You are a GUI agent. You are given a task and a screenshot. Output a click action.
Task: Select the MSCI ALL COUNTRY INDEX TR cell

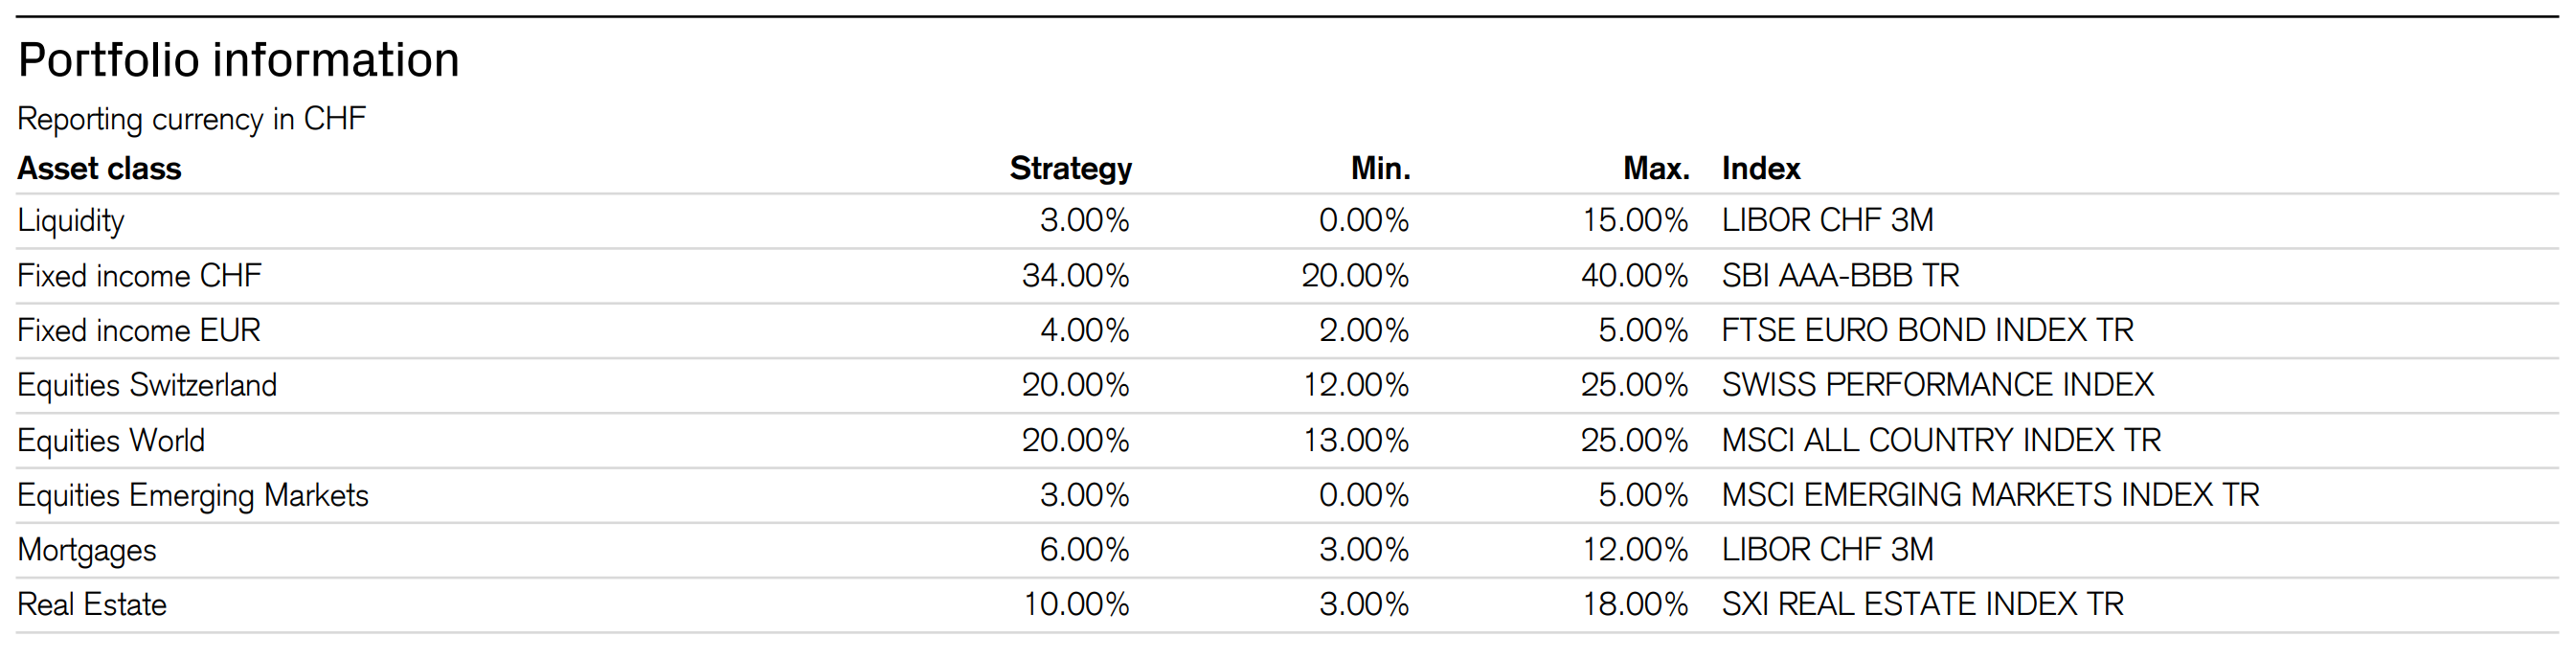tap(1941, 441)
